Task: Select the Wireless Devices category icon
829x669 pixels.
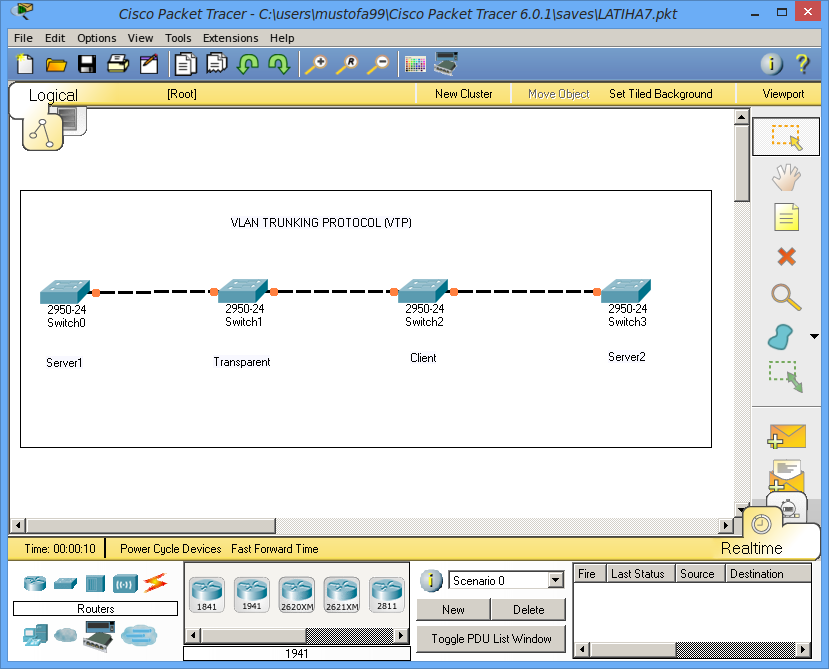Action: coord(125,584)
